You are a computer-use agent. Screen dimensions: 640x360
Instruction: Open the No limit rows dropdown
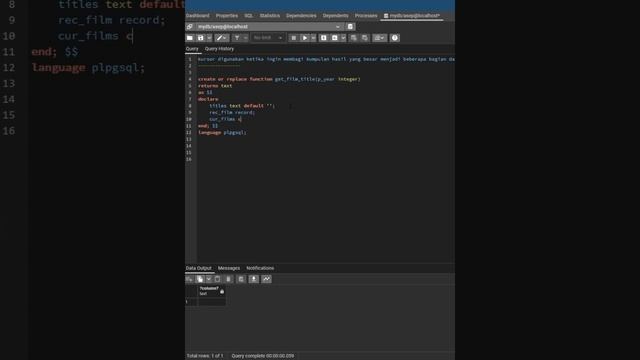267,38
